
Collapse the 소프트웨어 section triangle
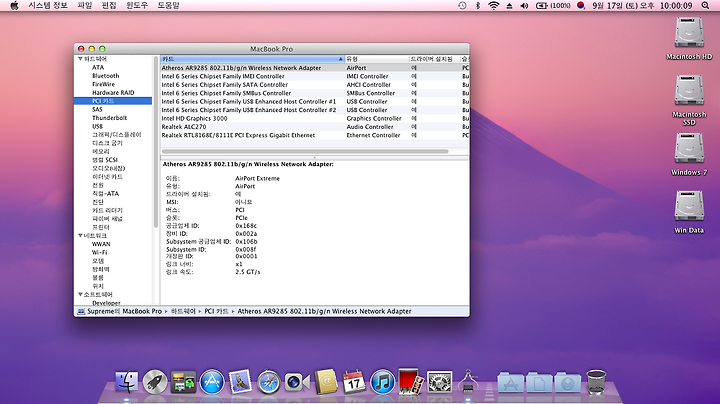pos(80,294)
